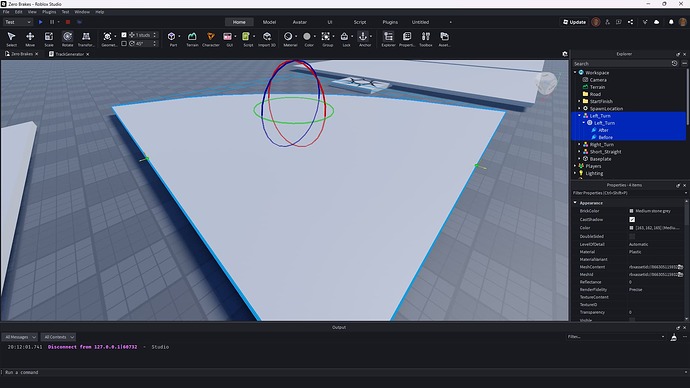
Task: Toggle the Lock tool
Action: click(x=345, y=39)
